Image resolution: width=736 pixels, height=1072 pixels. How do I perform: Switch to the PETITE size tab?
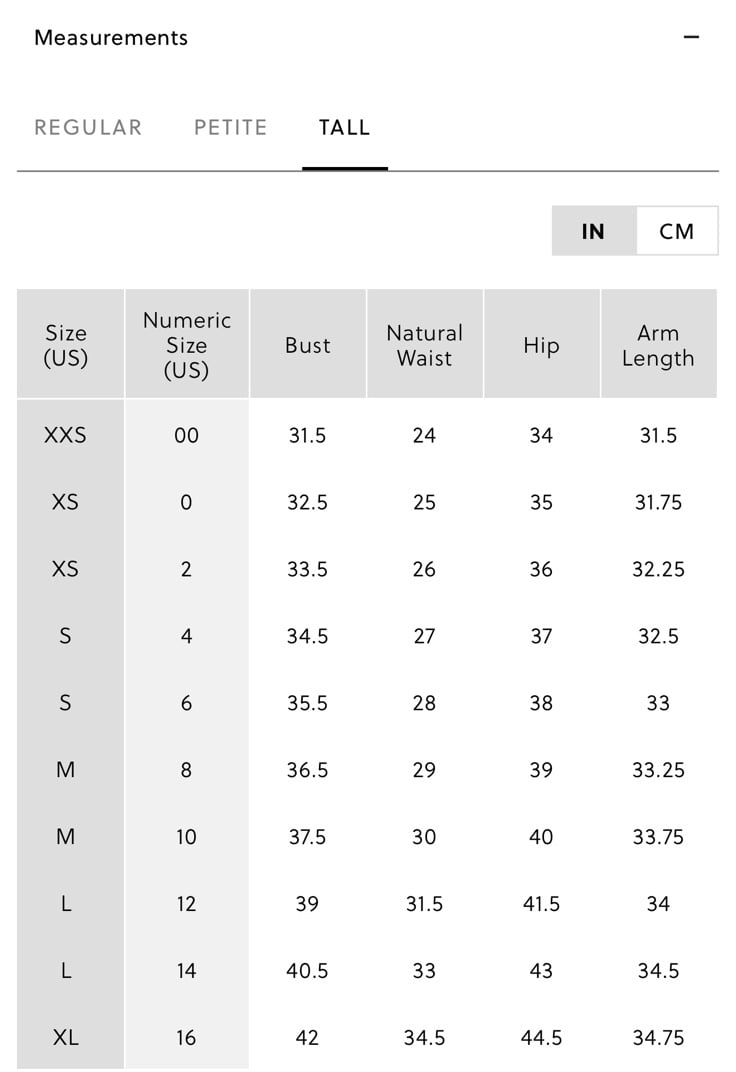coord(230,127)
